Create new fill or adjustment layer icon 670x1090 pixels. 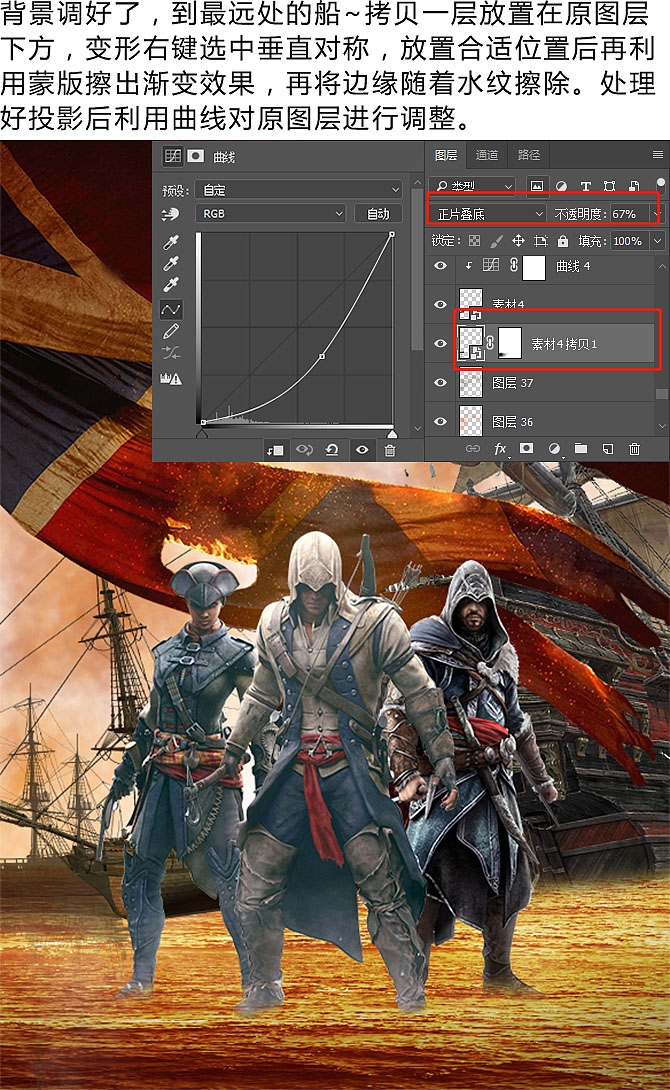point(554,449)
